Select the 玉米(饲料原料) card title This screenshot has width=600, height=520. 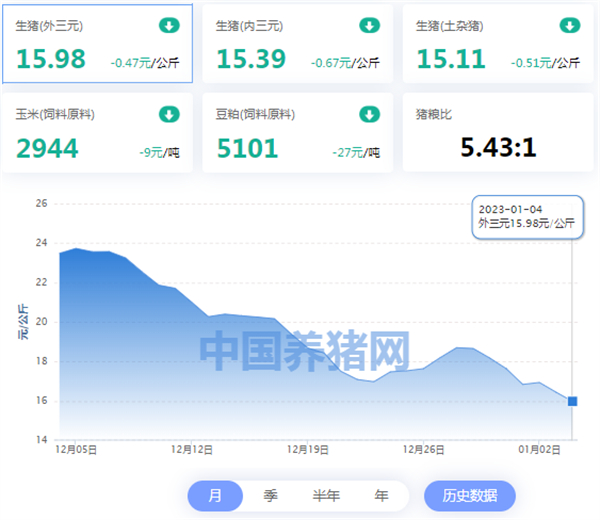55,114
